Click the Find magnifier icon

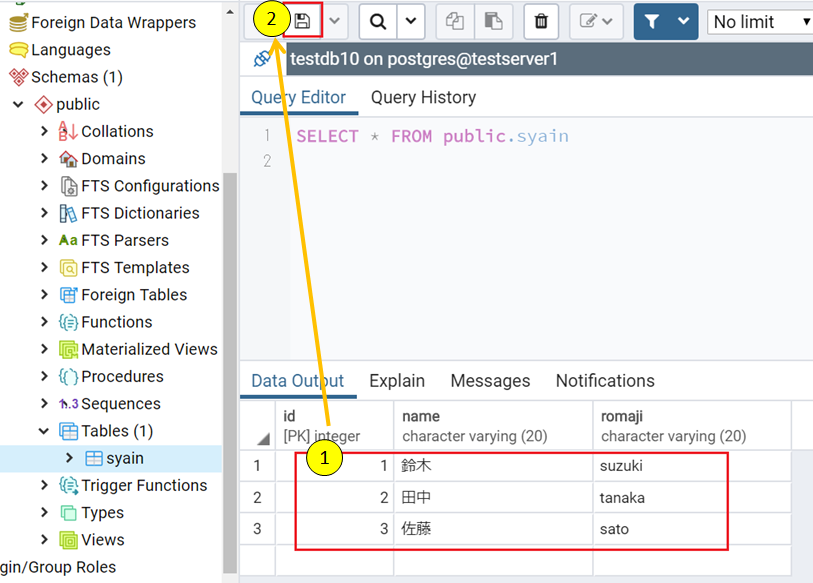[x=378, y=21]
